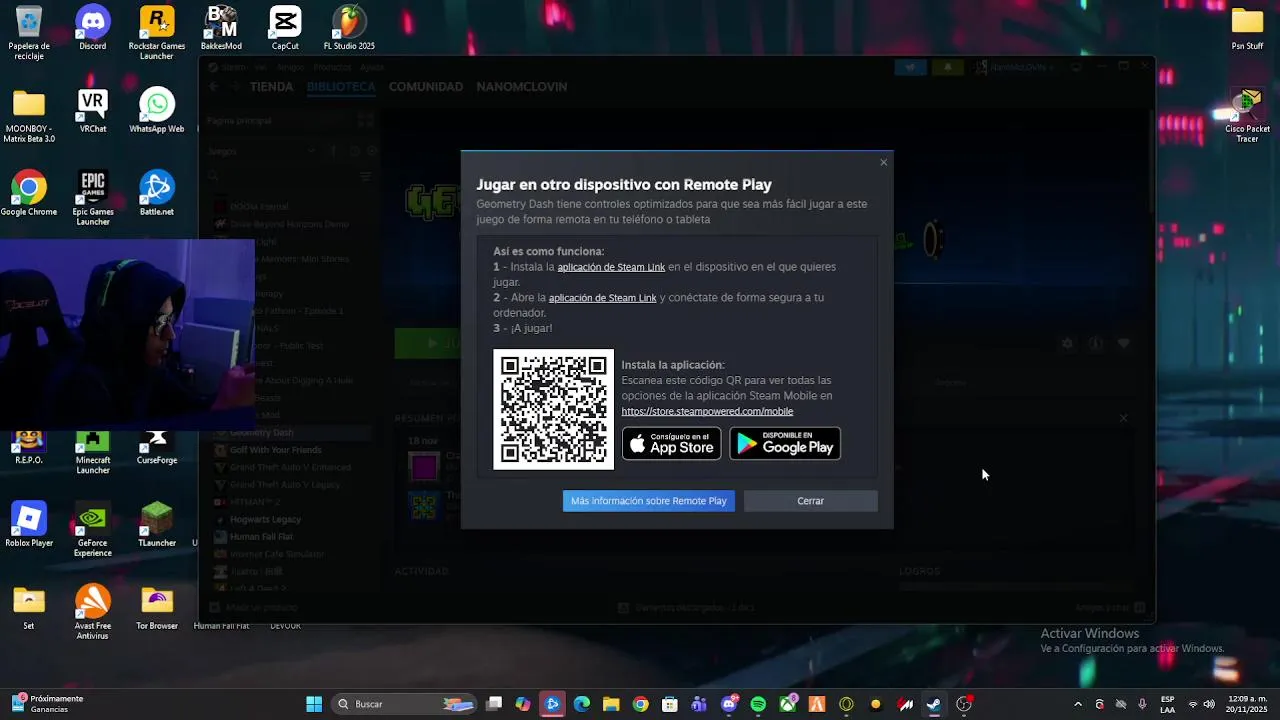Open game settings gear in Steam
1280x720 pixels.
click(1068, 343)
